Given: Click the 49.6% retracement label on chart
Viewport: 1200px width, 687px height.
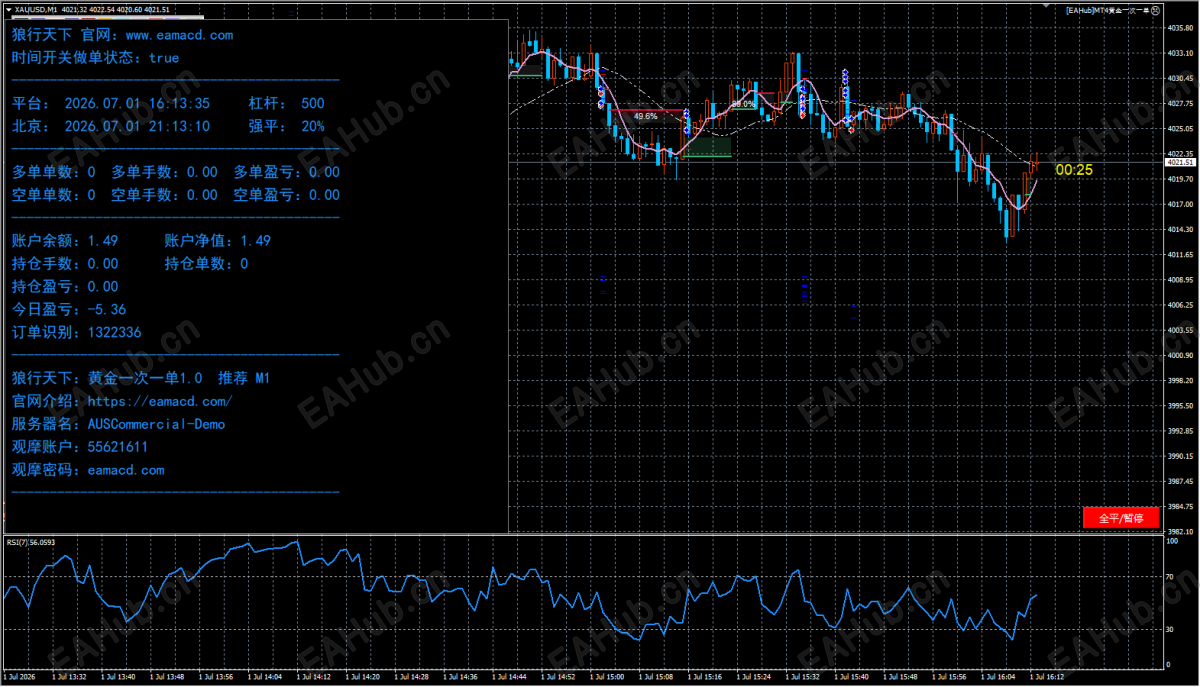Looking at the screenshot, I should point(646,116).
